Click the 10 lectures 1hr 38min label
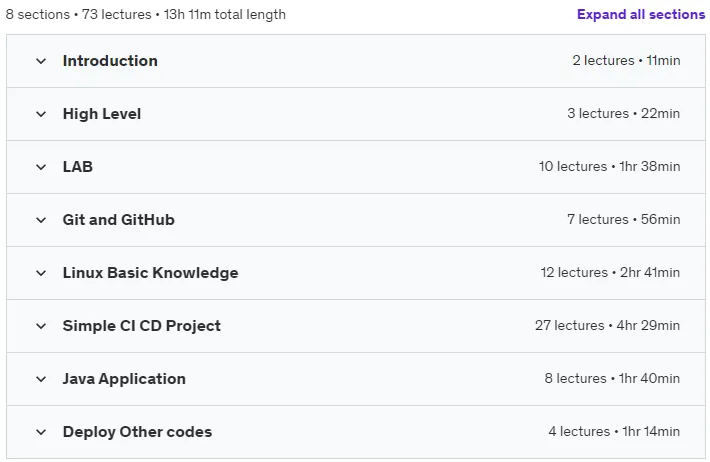710x462 pixels. pos(609,166)
